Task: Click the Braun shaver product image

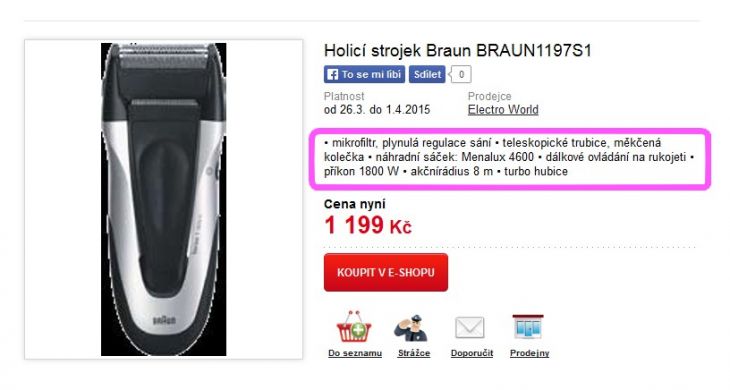Action: tap(163, 200)
